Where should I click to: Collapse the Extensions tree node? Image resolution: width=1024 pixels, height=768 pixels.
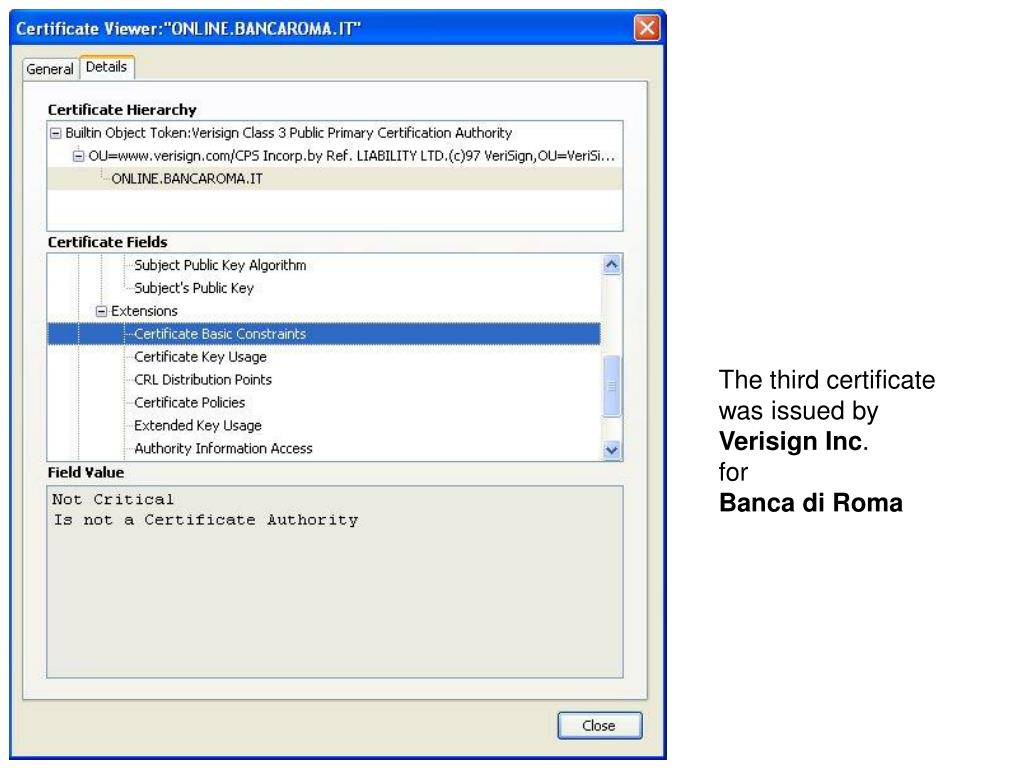pos(101,312)
